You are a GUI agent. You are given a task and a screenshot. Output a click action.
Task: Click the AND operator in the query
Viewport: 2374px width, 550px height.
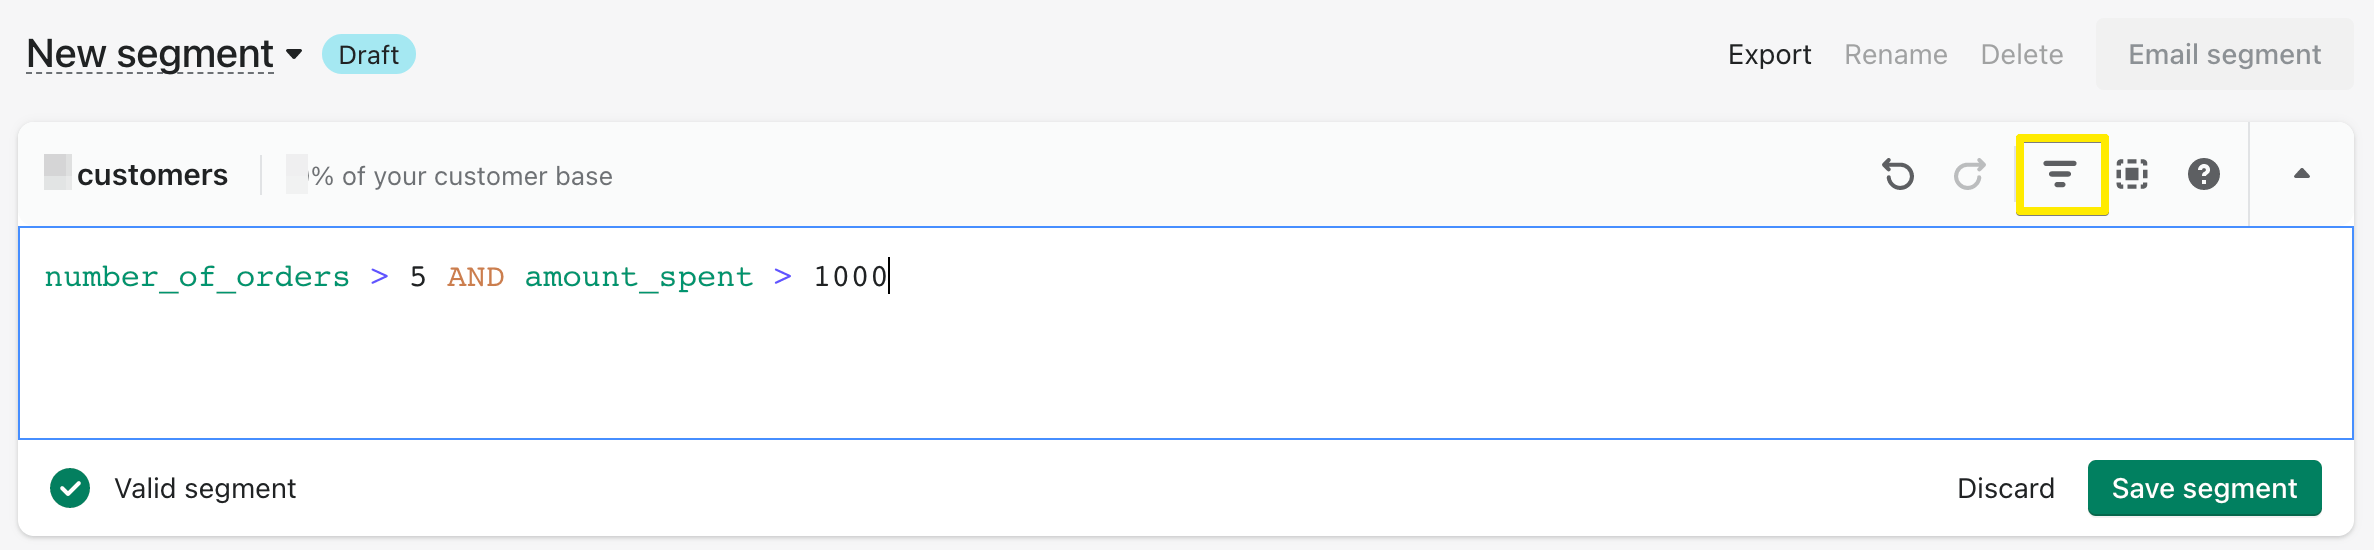coord(475,277)
